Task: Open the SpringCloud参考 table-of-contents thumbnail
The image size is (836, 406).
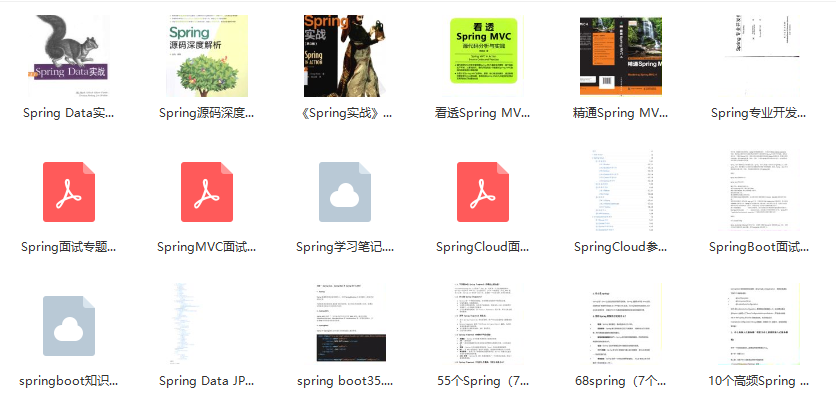Action: 621,190
